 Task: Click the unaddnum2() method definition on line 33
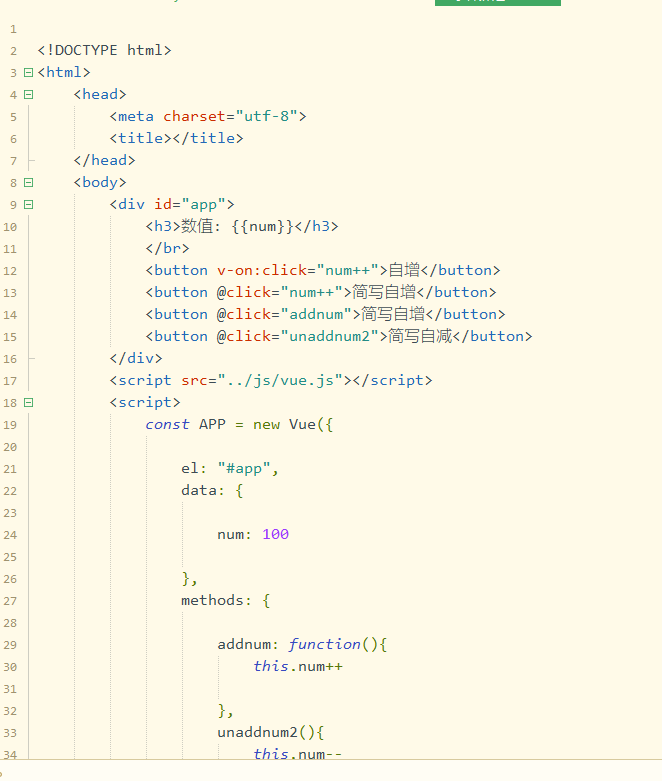pos(270,732)
